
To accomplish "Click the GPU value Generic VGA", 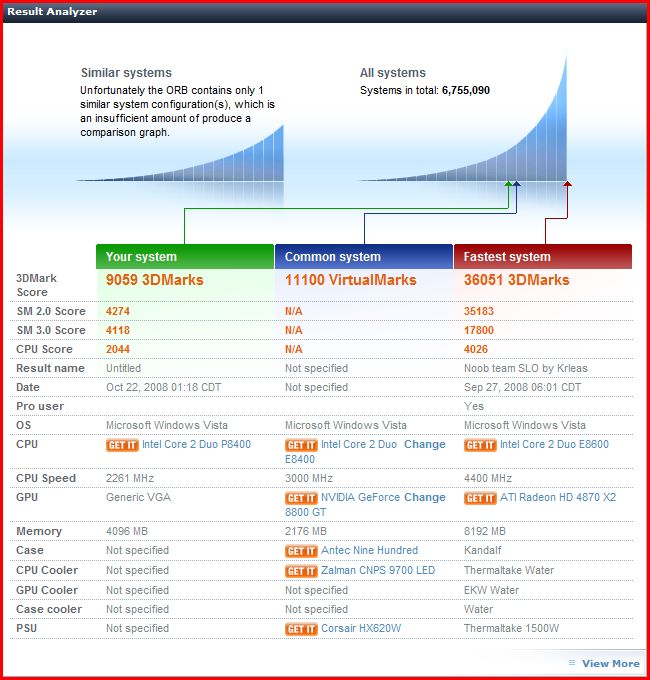I will coord(138,497).
